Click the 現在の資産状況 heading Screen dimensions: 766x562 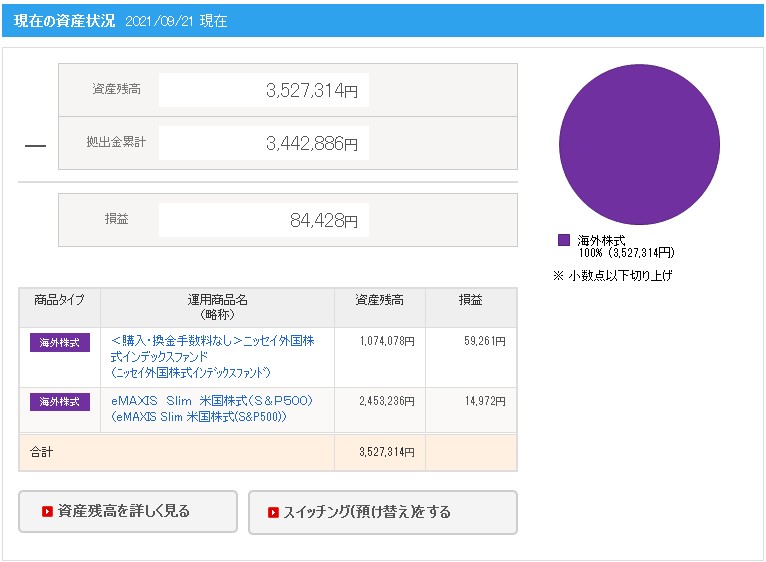point(64,21)
